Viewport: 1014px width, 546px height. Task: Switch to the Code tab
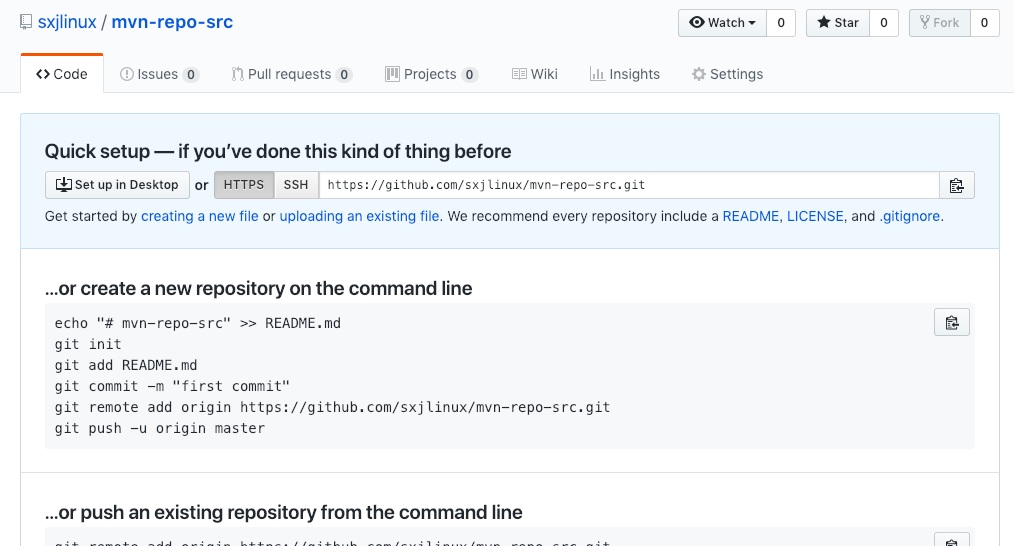(x=62, y=74)
